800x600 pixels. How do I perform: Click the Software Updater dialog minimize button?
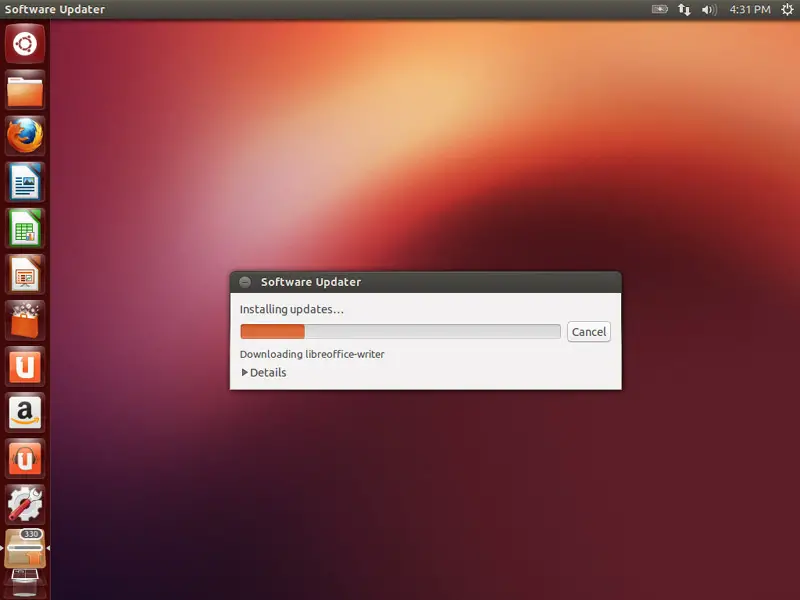click(x=245, y=282)
